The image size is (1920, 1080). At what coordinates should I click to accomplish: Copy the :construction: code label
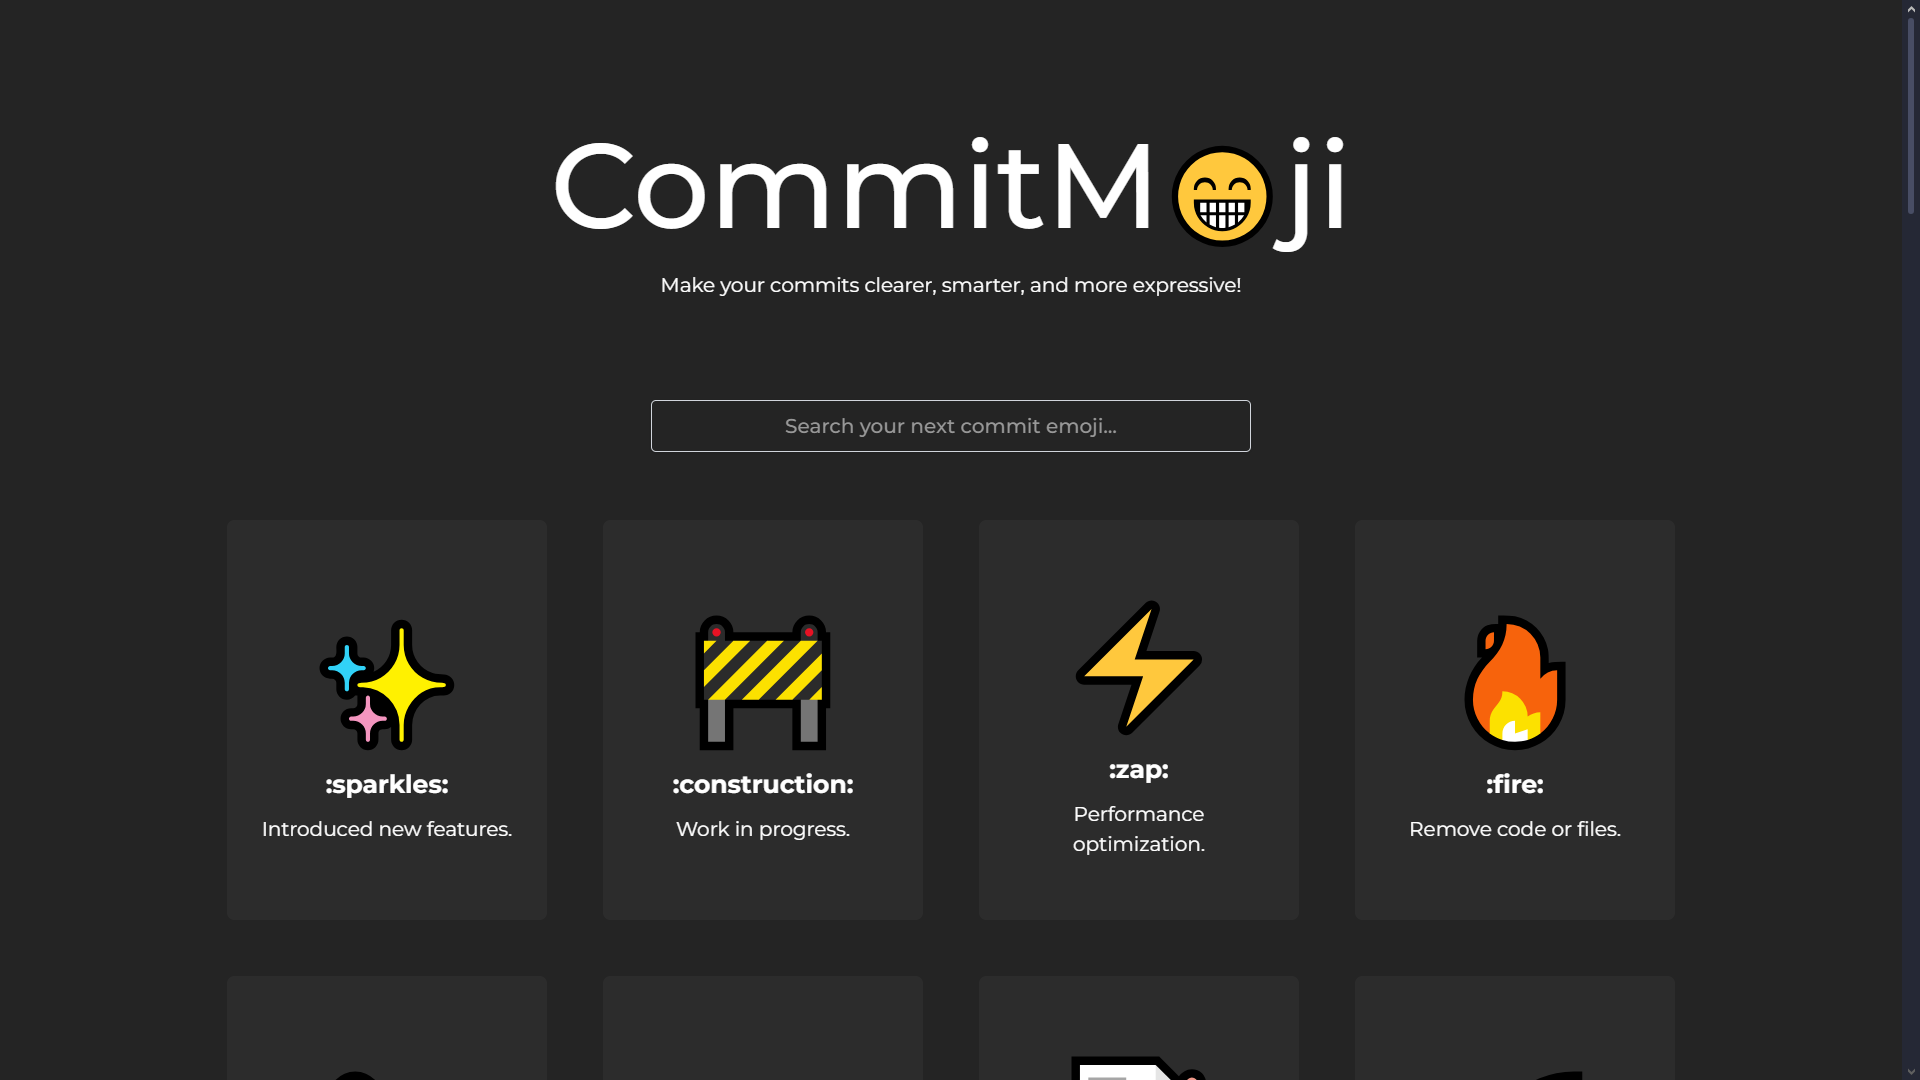763,784
